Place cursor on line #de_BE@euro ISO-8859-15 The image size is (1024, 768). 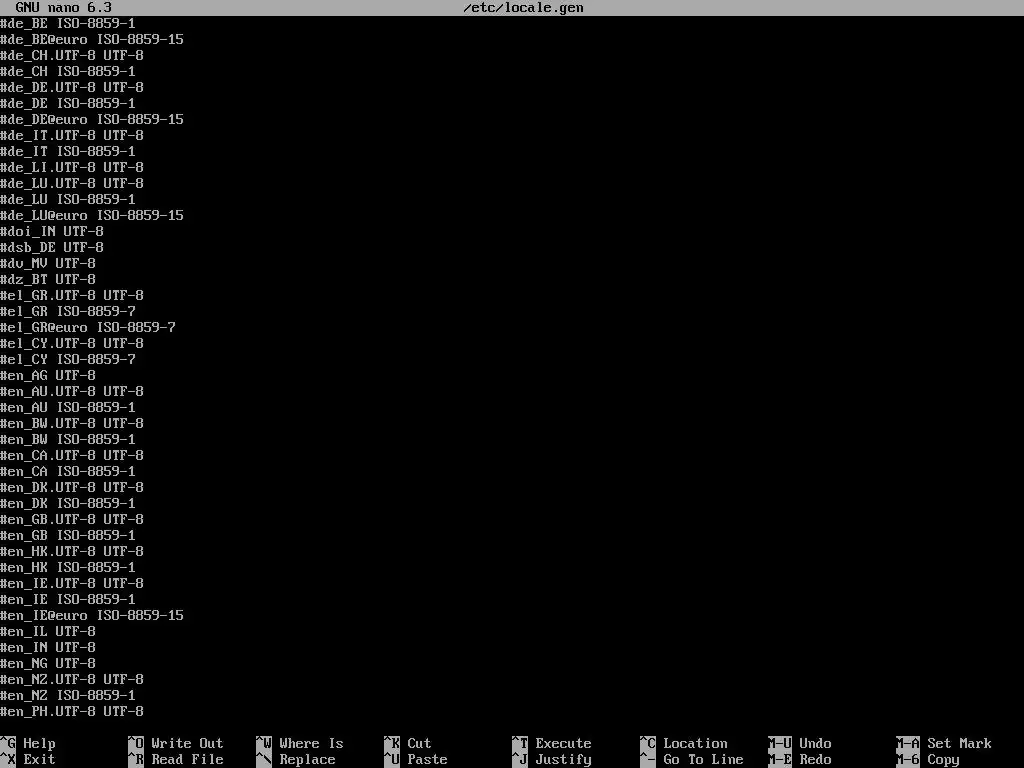(x=92, y=39)
